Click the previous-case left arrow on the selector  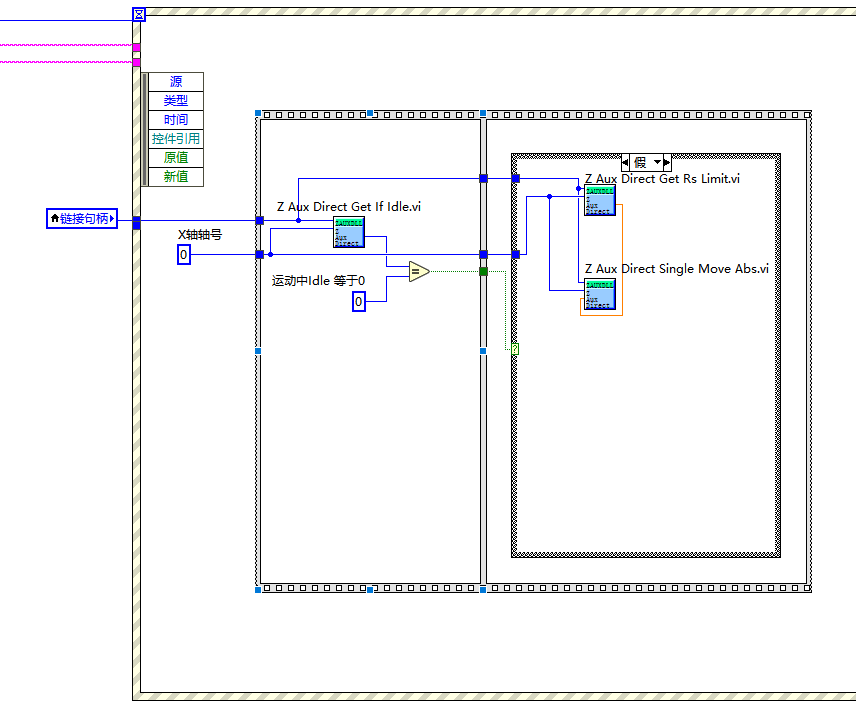626,162
